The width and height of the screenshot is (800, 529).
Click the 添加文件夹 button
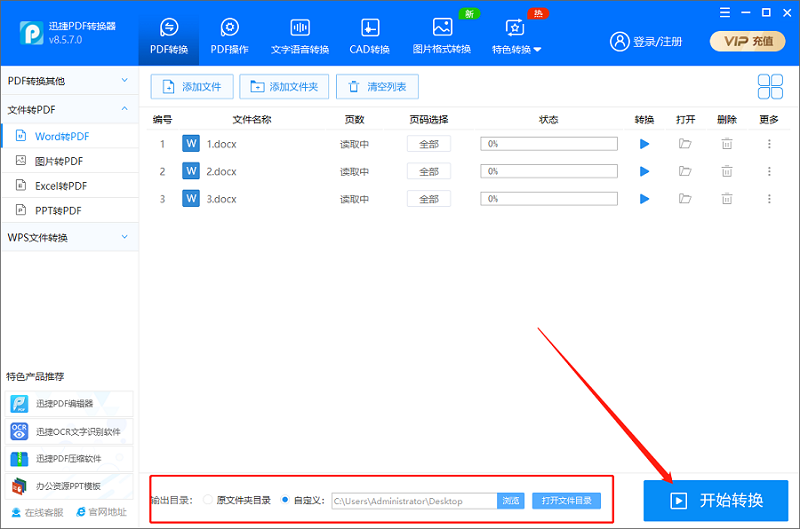284,87
